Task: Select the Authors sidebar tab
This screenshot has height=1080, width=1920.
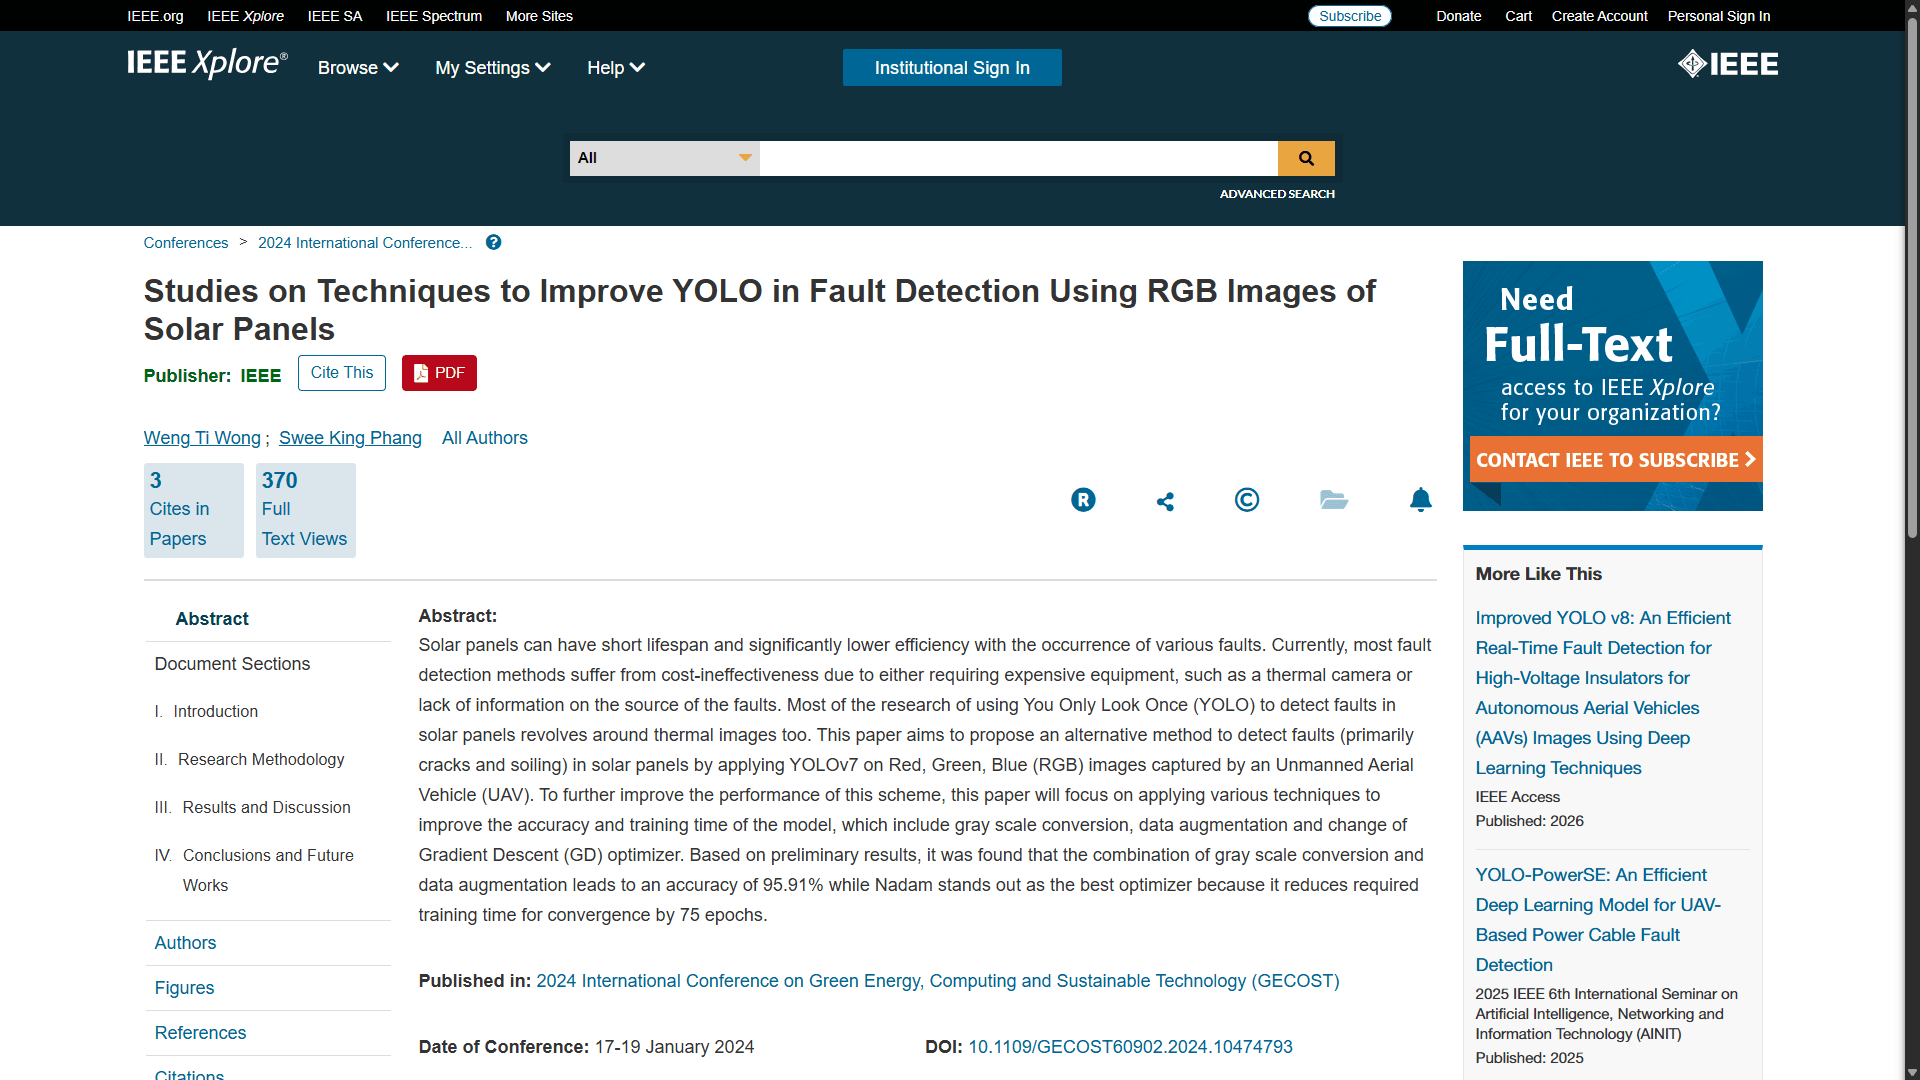Action: pos(185,943)
